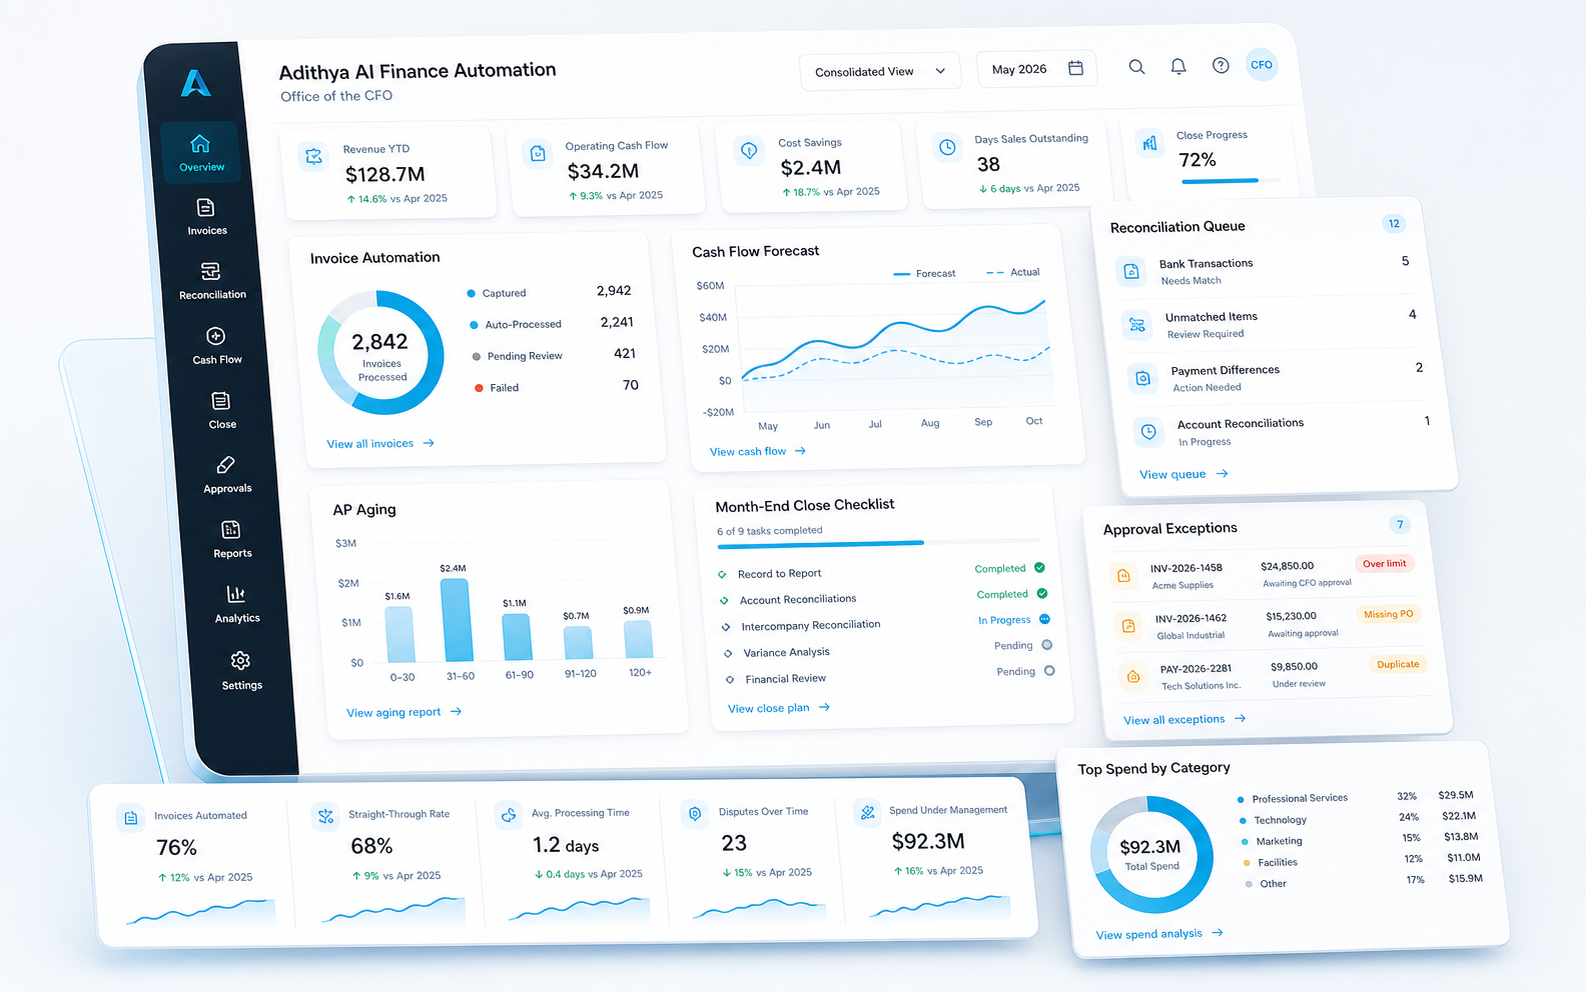Viewport: 1586px width, 992px height.
Task: Toggle the Forecast legend in Cash Flow Forecast
Action: click(x=924, y=273)
